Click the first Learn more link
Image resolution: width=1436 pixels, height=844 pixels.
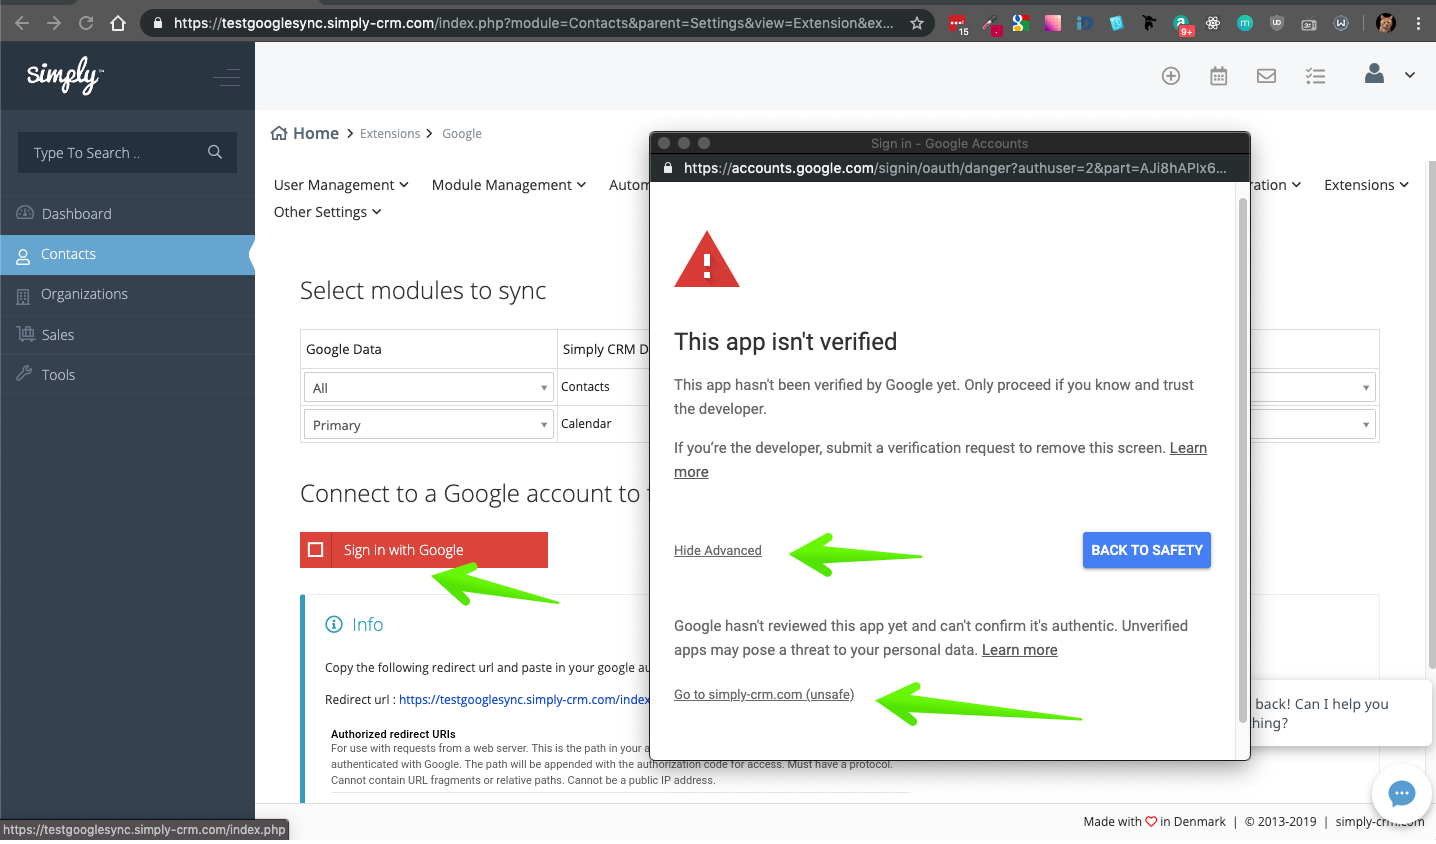(x=1188, y=448)
